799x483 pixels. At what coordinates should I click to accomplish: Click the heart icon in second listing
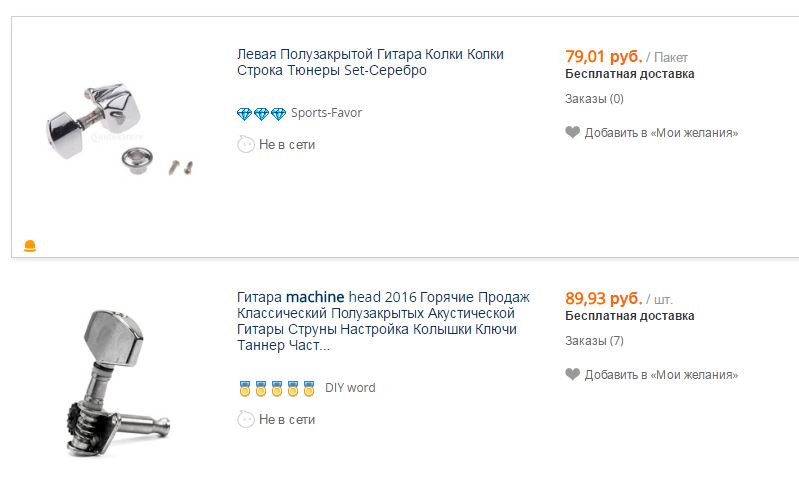572,375
